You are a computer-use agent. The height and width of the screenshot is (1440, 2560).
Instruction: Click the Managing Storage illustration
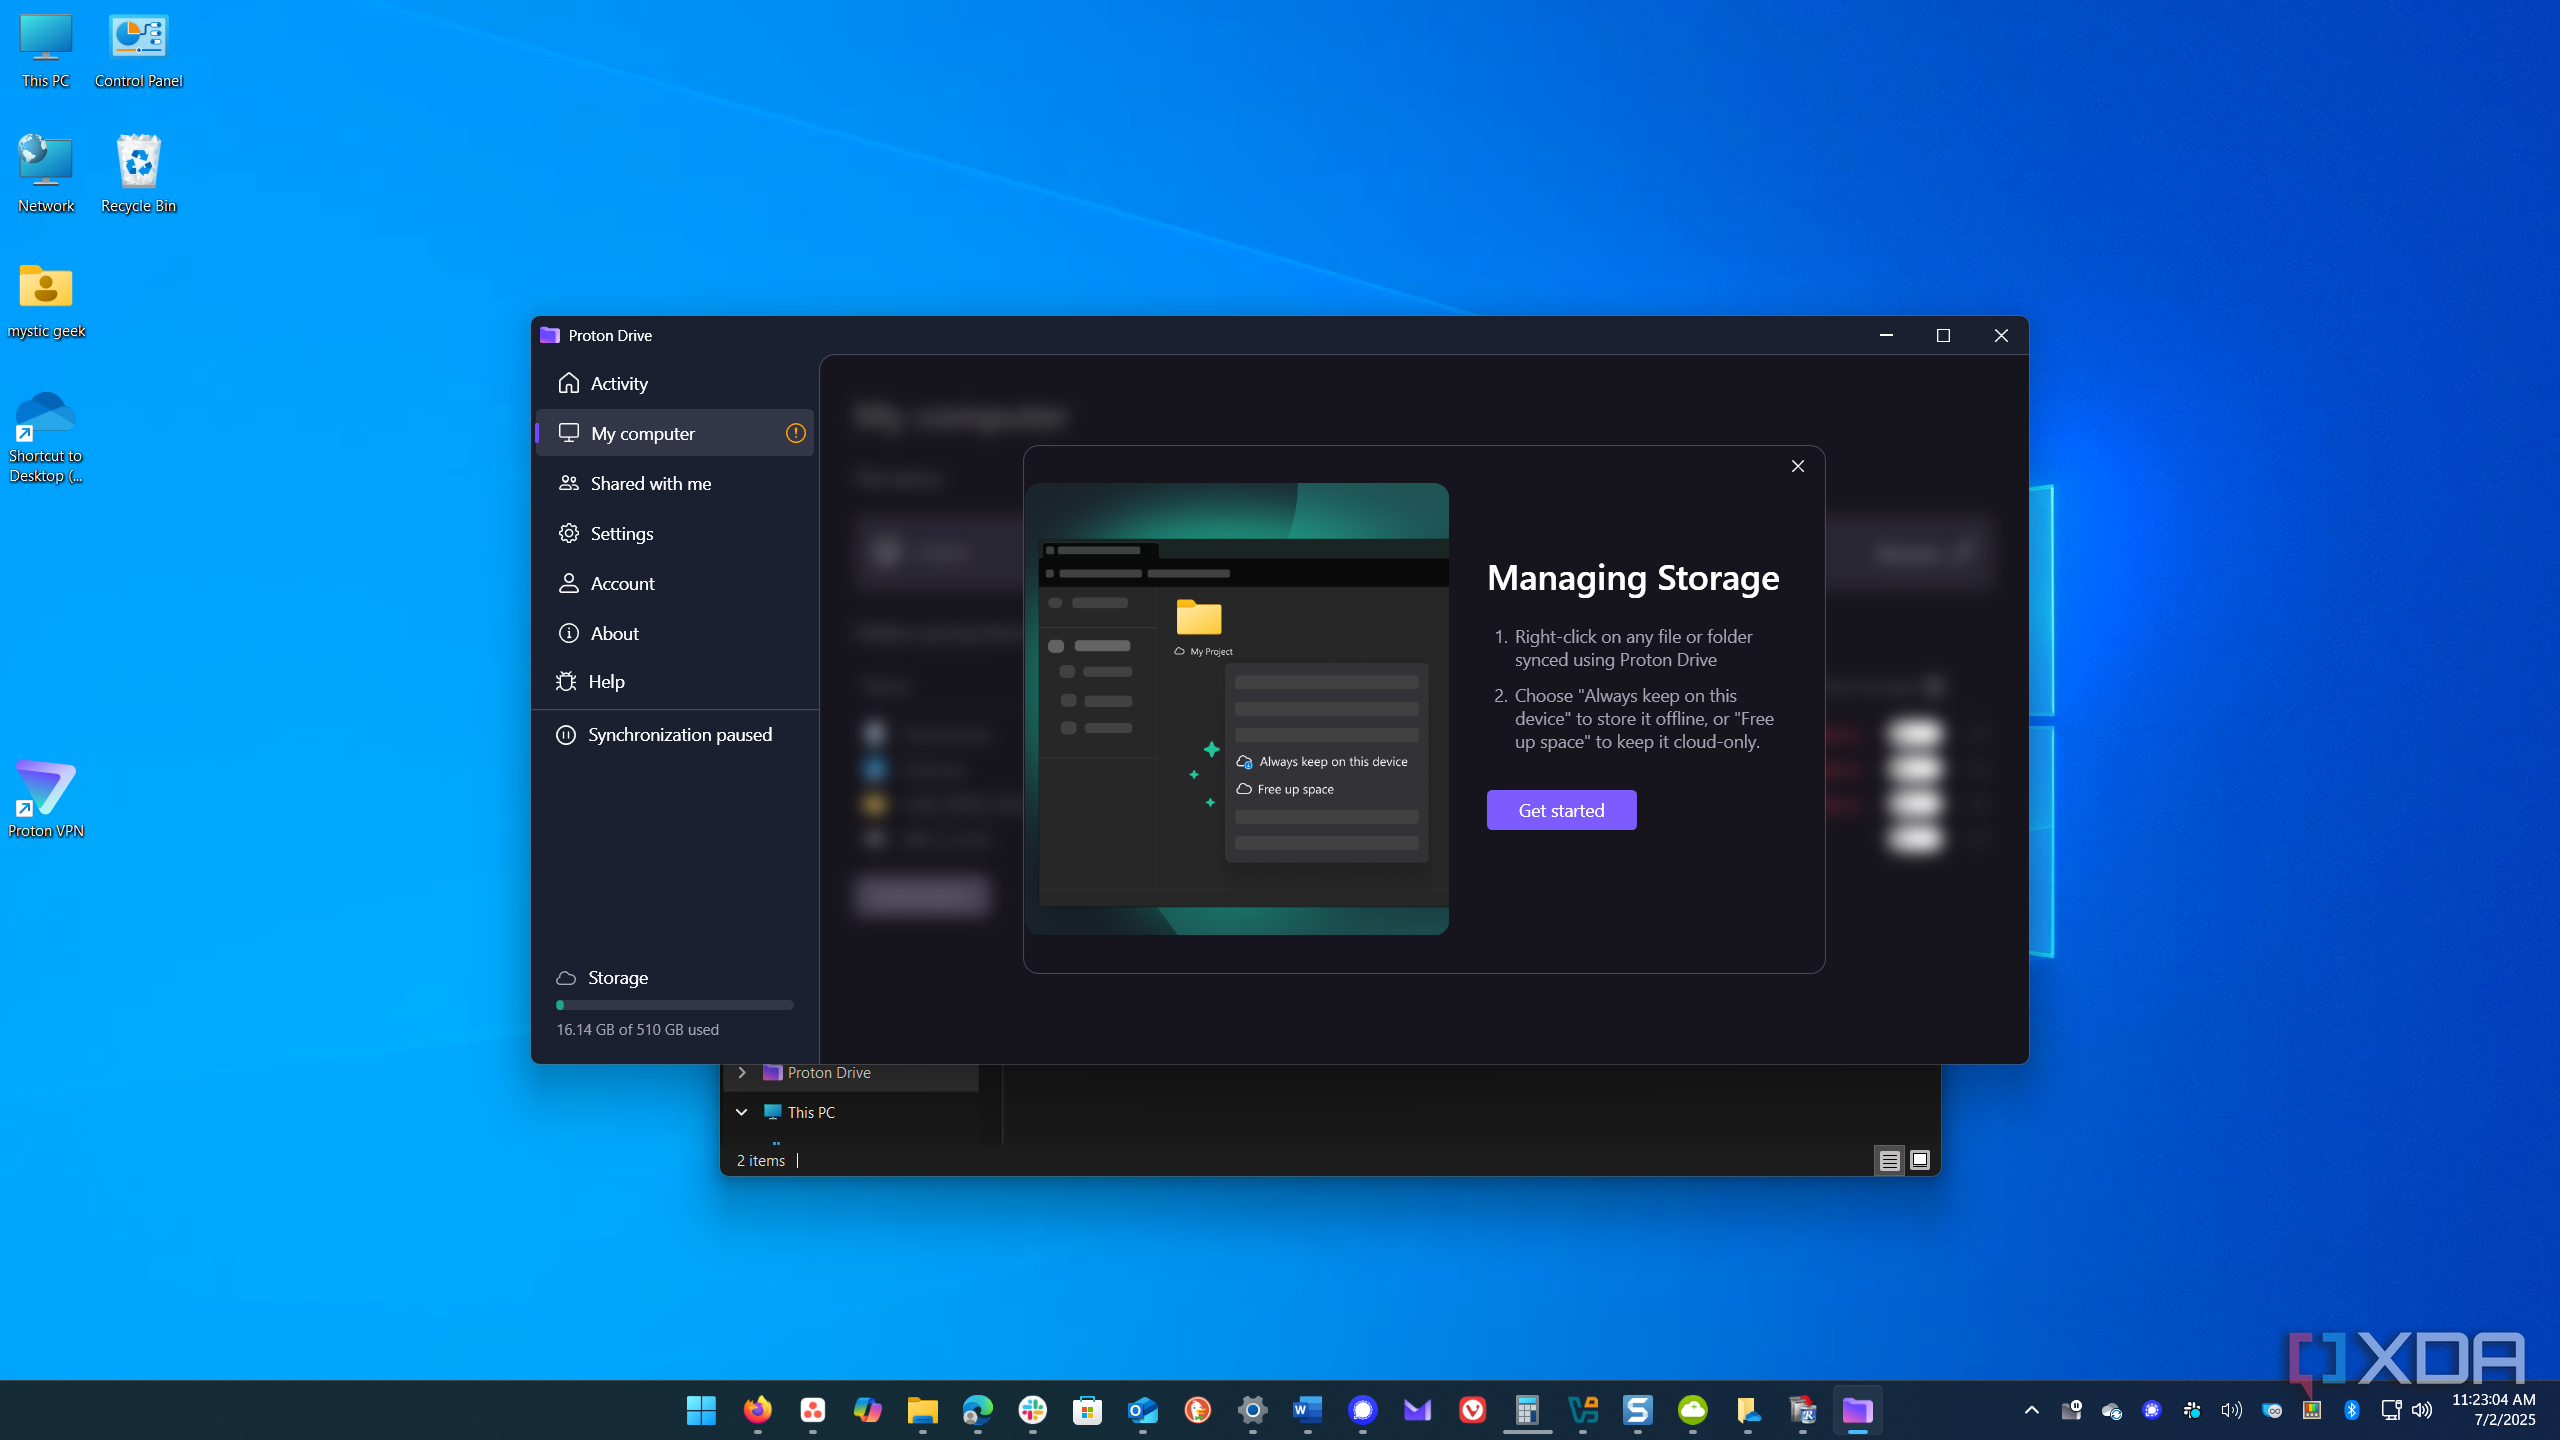1237,709
